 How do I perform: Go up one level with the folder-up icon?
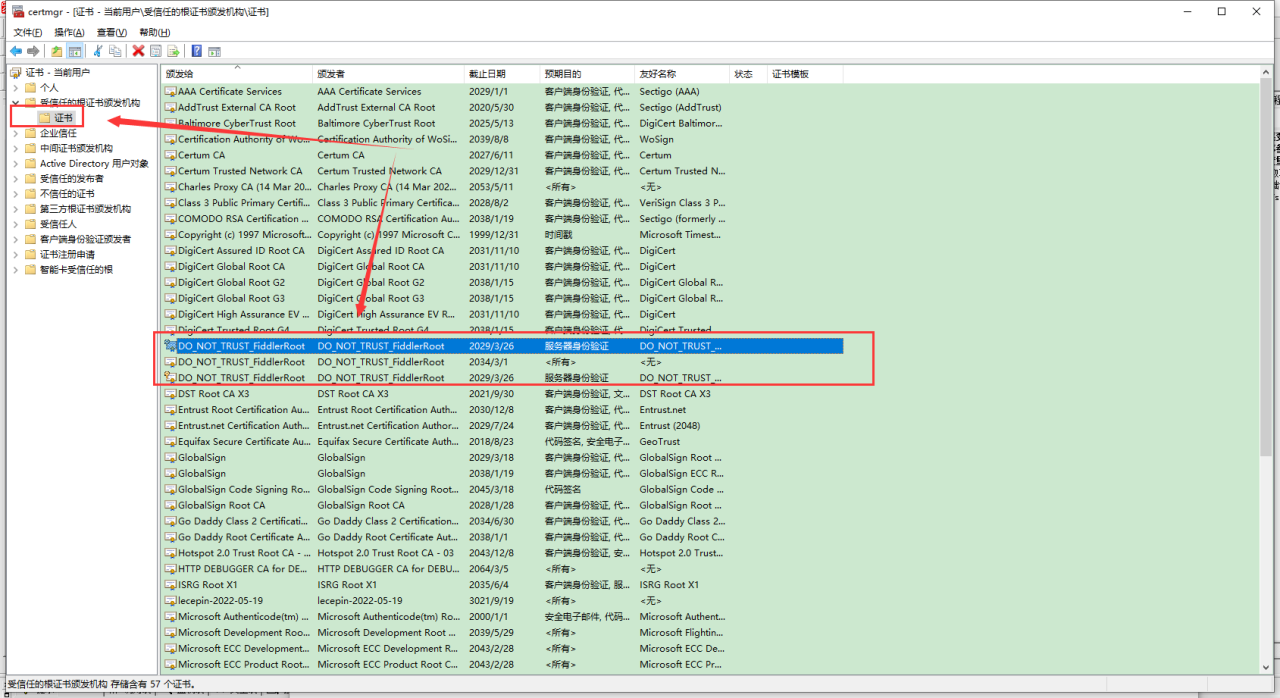(57, 51)
